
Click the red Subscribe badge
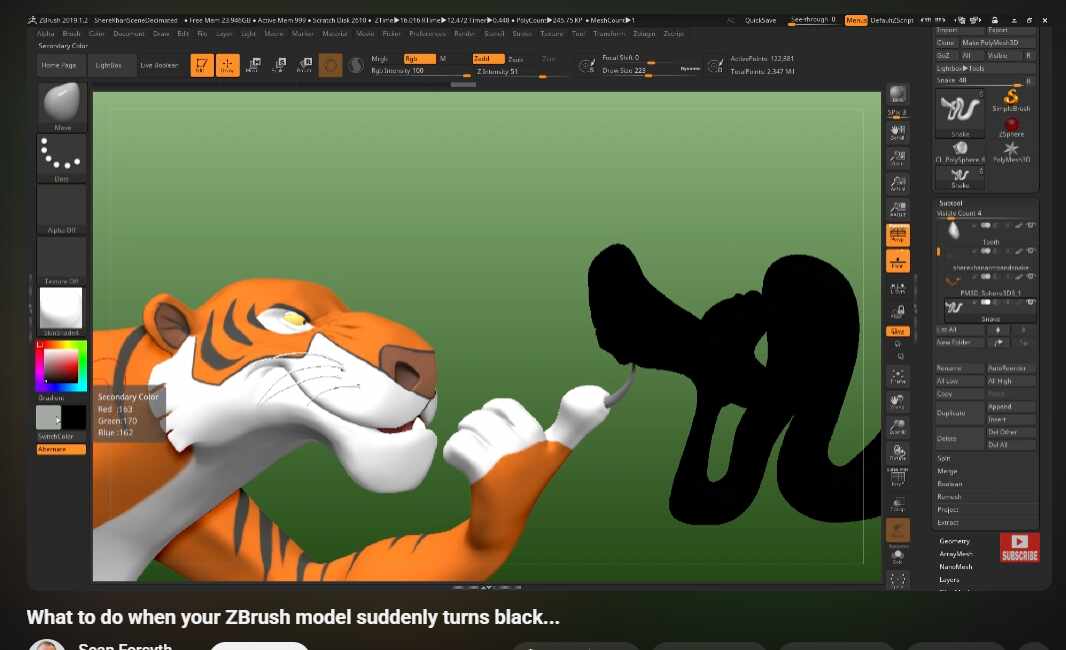[x=1019, y=547]
